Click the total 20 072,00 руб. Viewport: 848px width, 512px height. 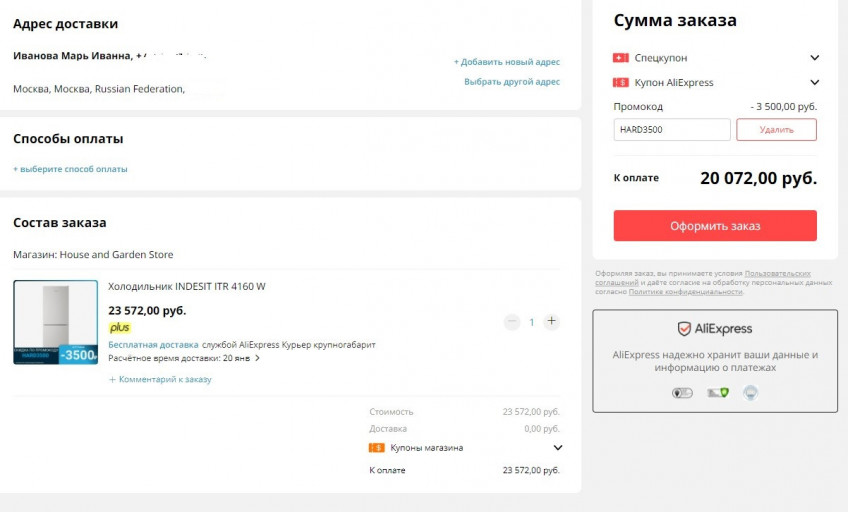click(758, 178)
